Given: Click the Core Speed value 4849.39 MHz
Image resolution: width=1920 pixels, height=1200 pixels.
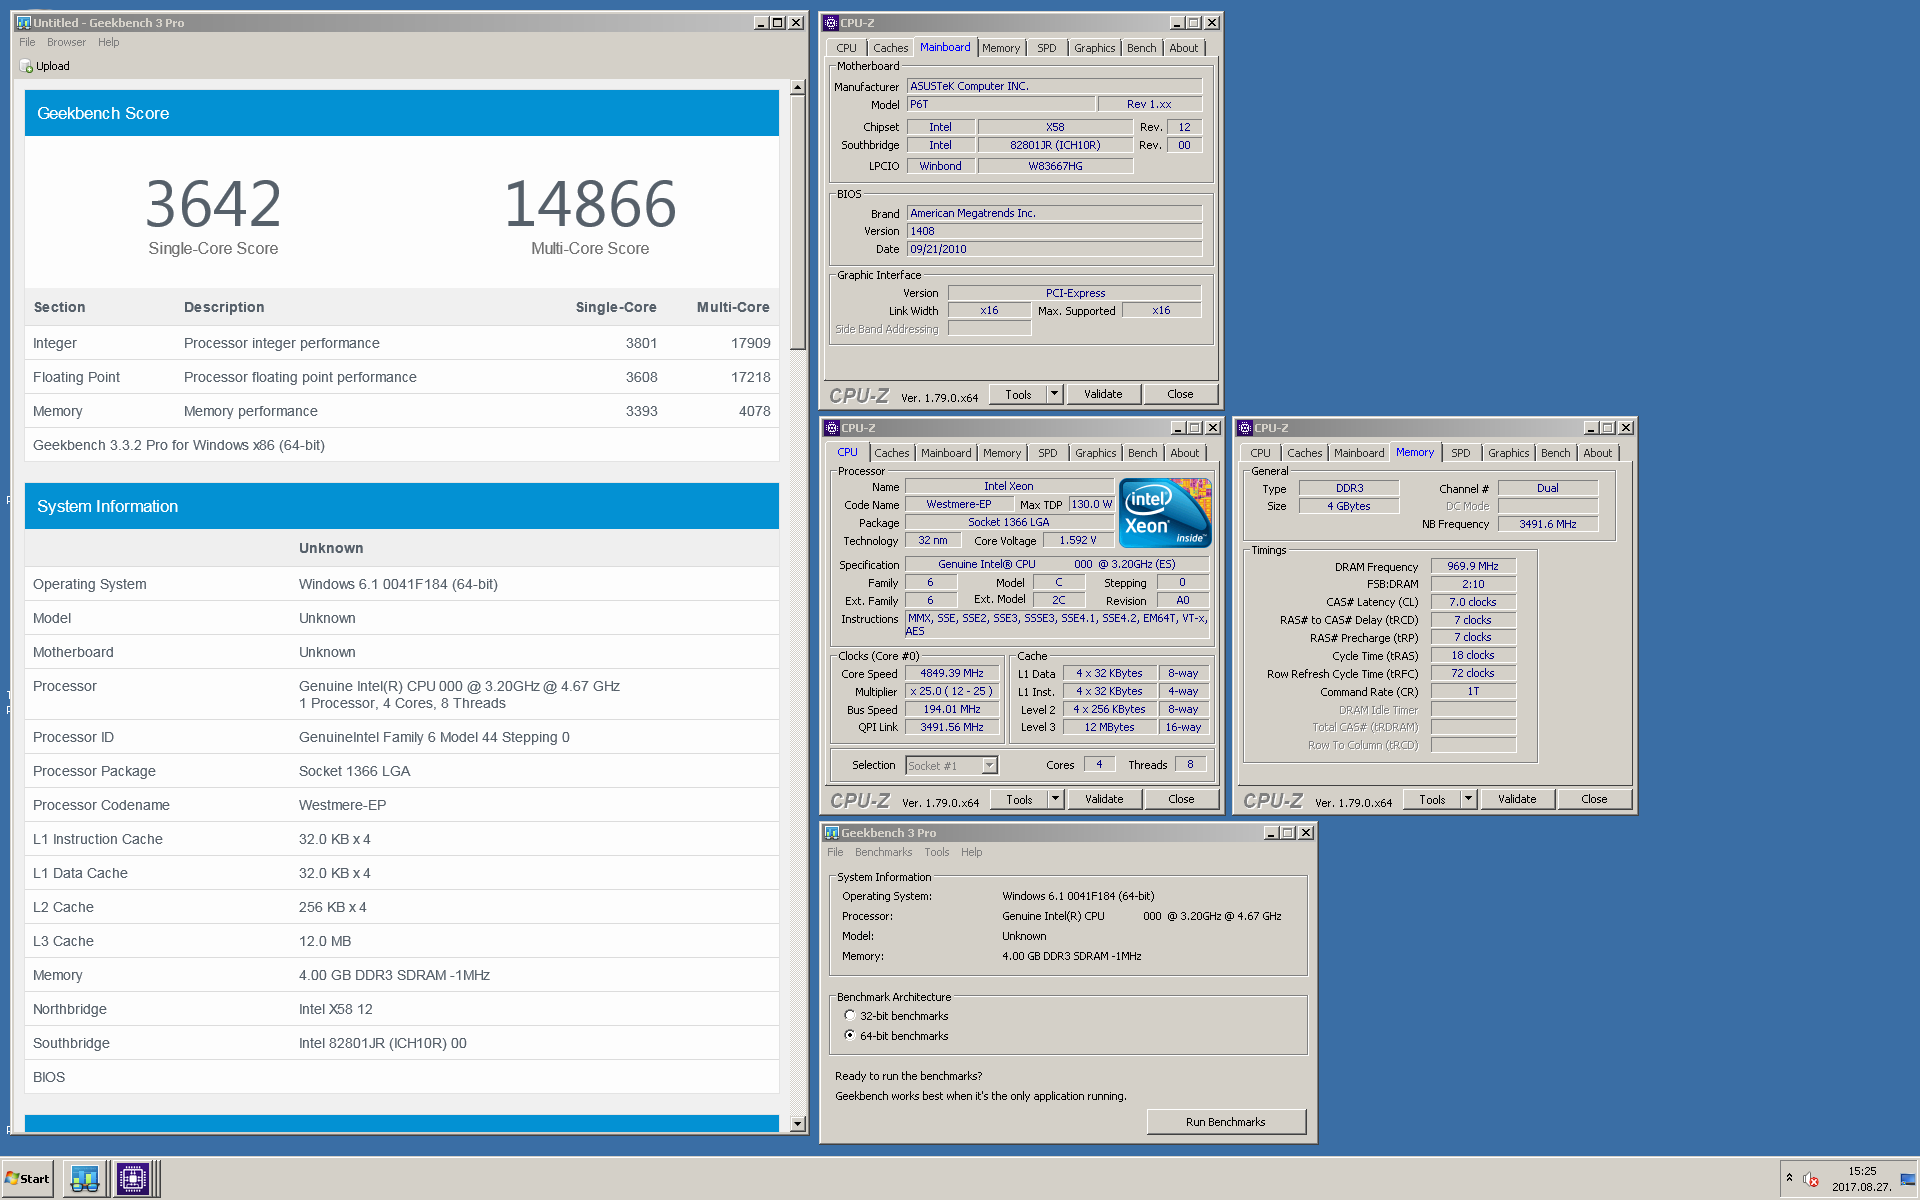Looking at the screenshot, I should (952, 673).
